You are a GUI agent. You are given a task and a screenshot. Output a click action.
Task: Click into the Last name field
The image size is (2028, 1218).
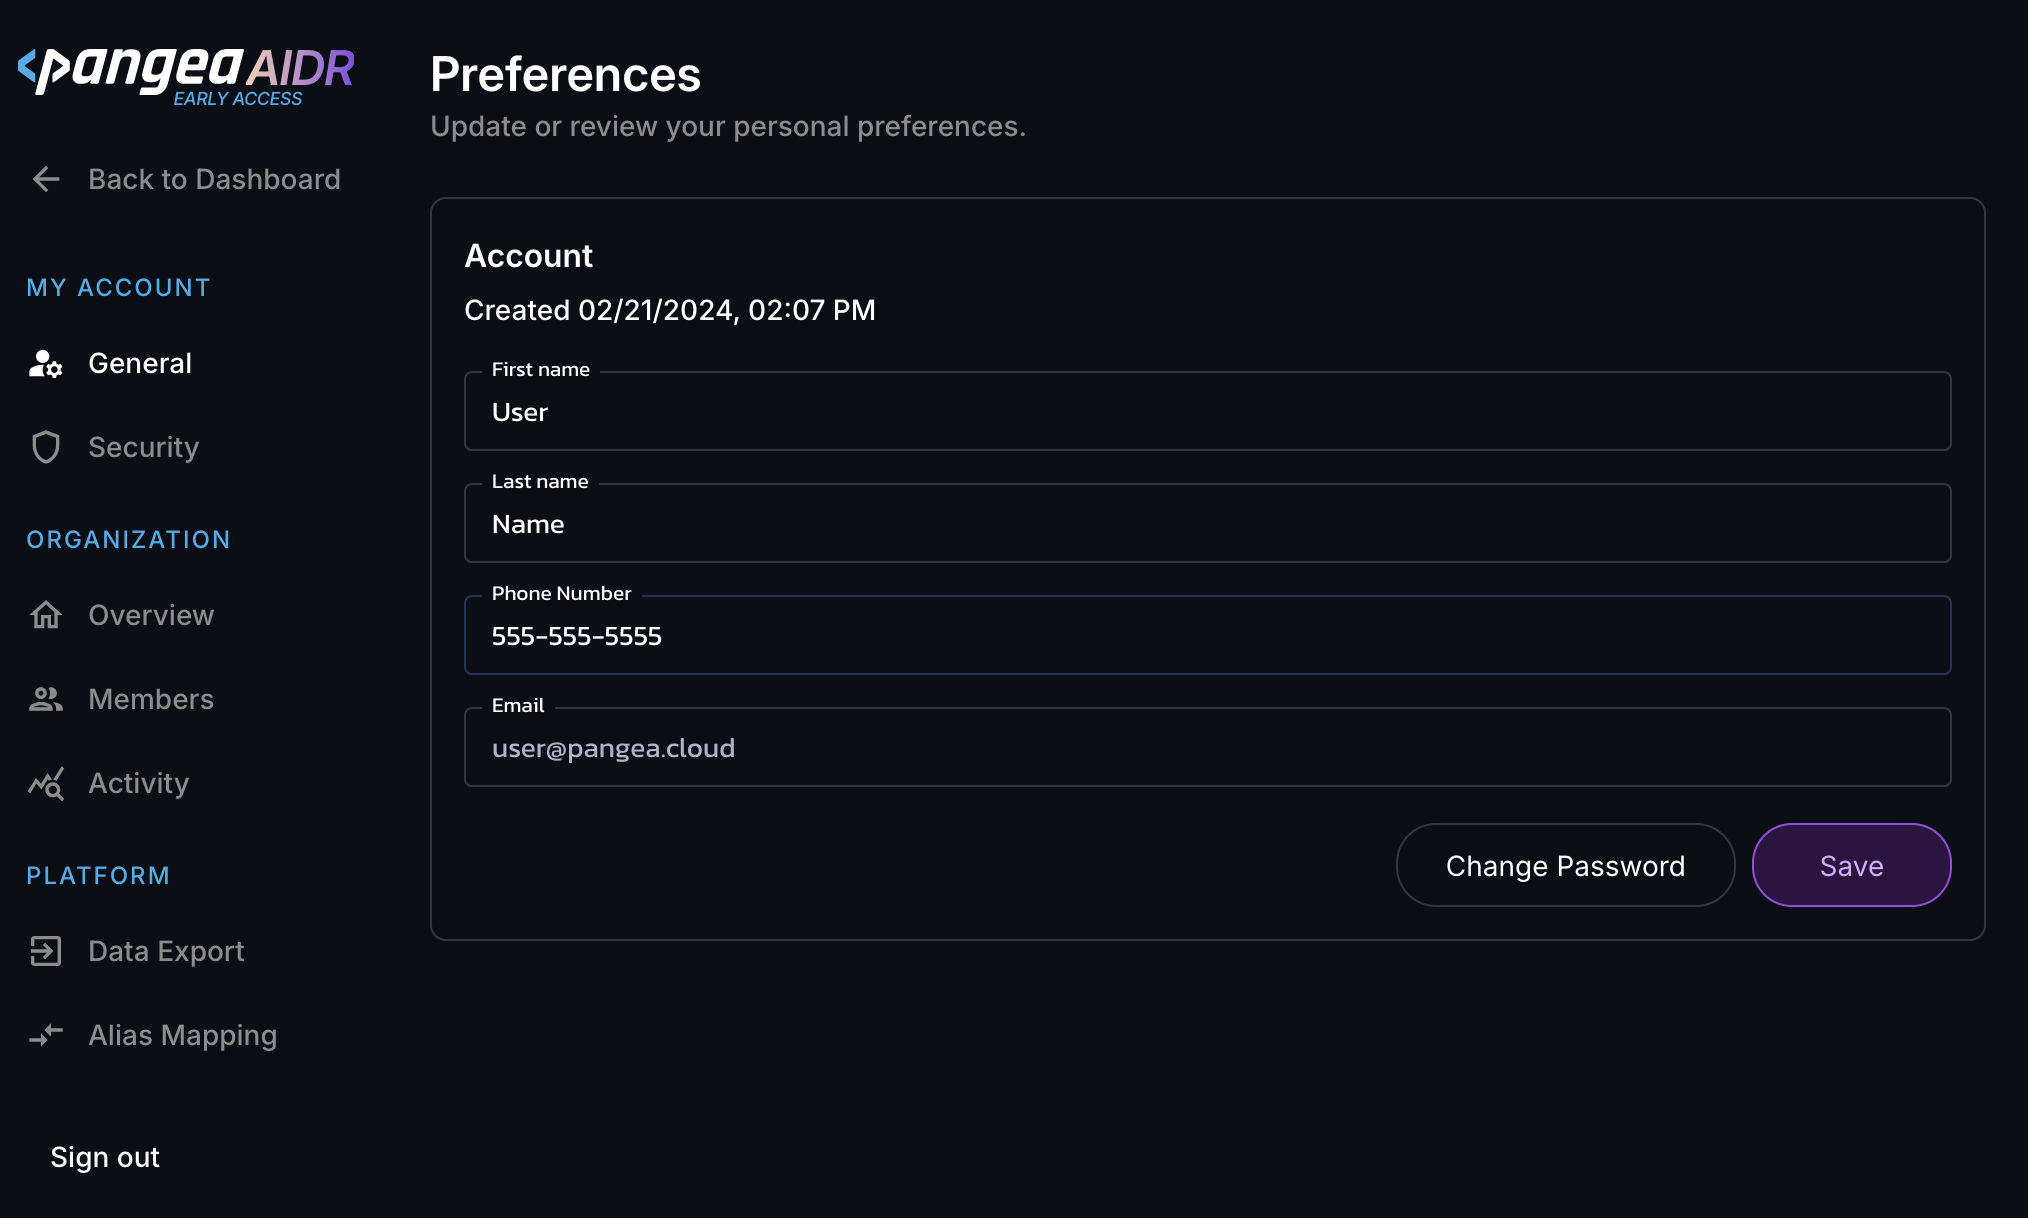1207,524
